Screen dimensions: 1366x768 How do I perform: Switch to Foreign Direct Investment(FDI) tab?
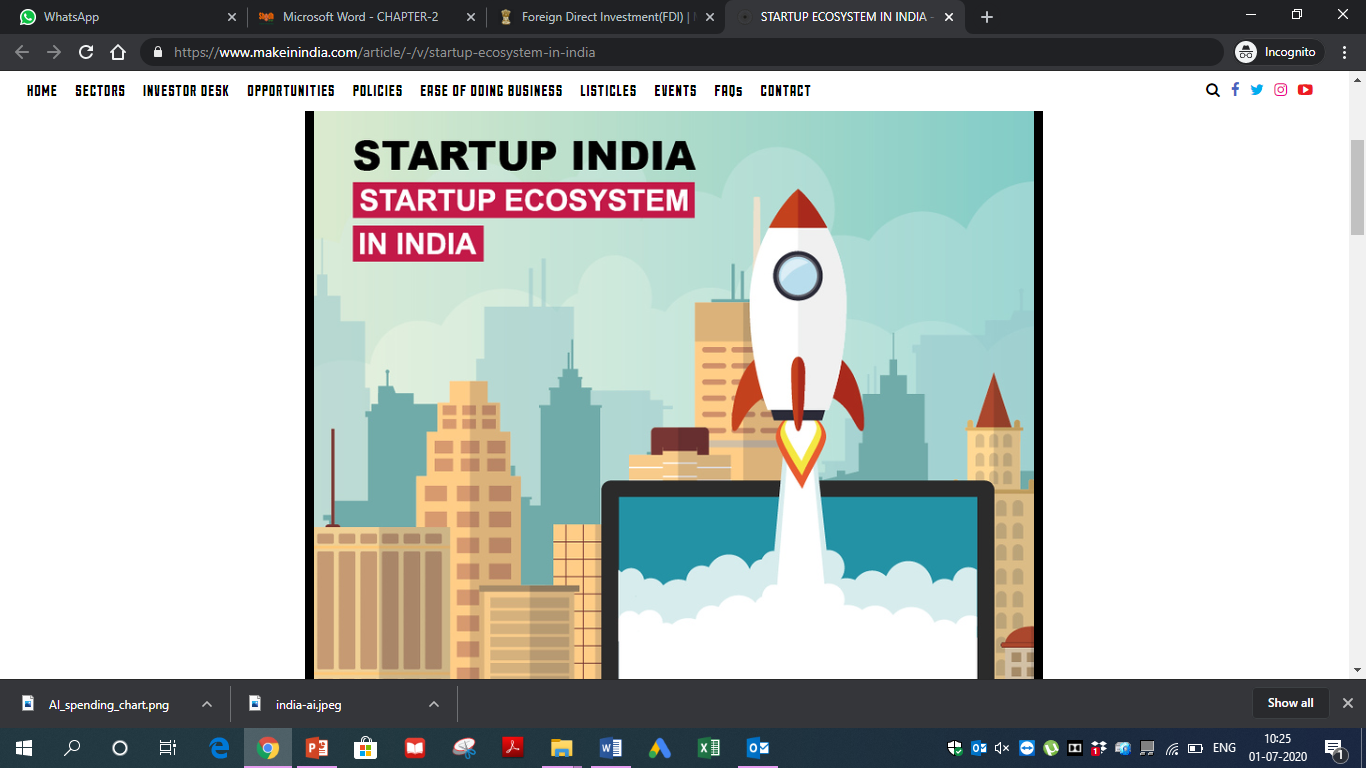605,17
